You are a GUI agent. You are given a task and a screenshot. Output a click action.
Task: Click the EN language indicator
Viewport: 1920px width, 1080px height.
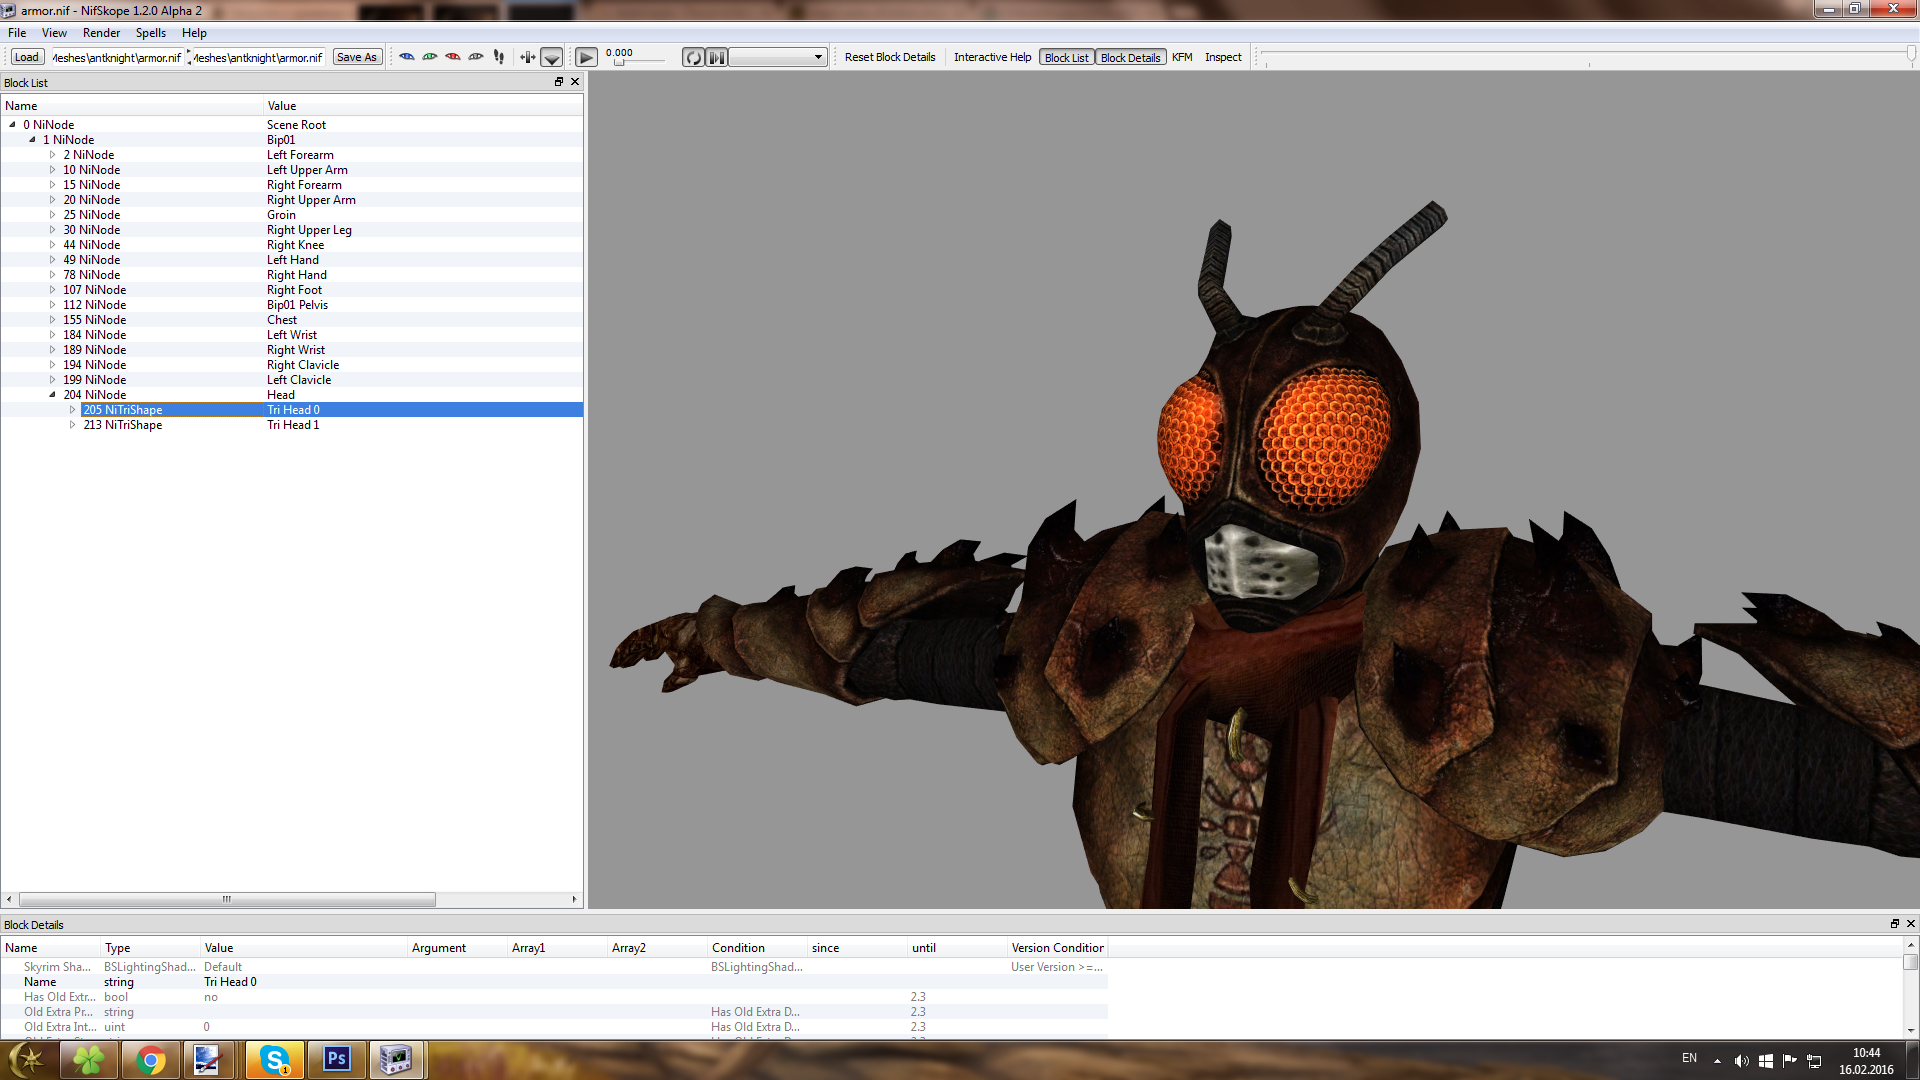click(1689, 1058)
